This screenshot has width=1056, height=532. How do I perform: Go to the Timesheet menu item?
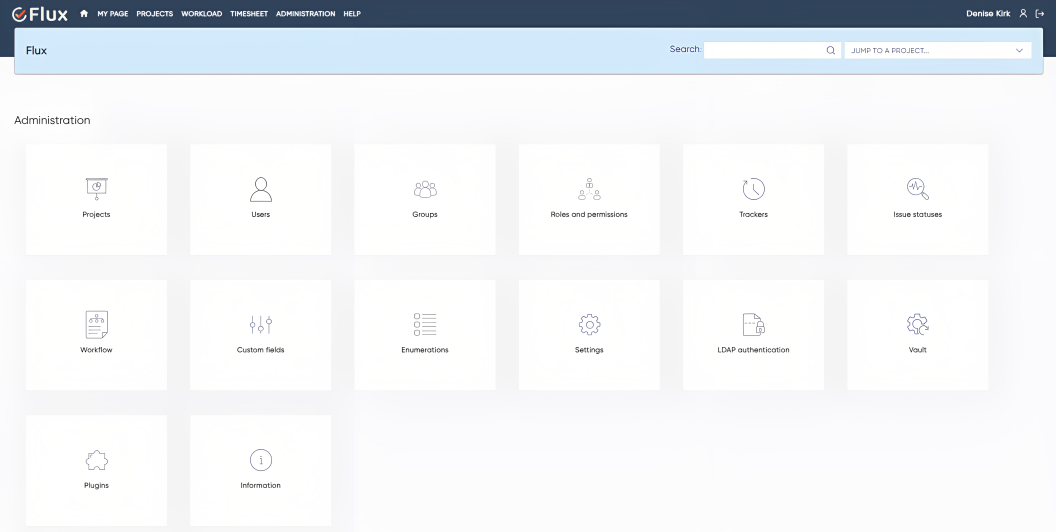tap(249, 13)
